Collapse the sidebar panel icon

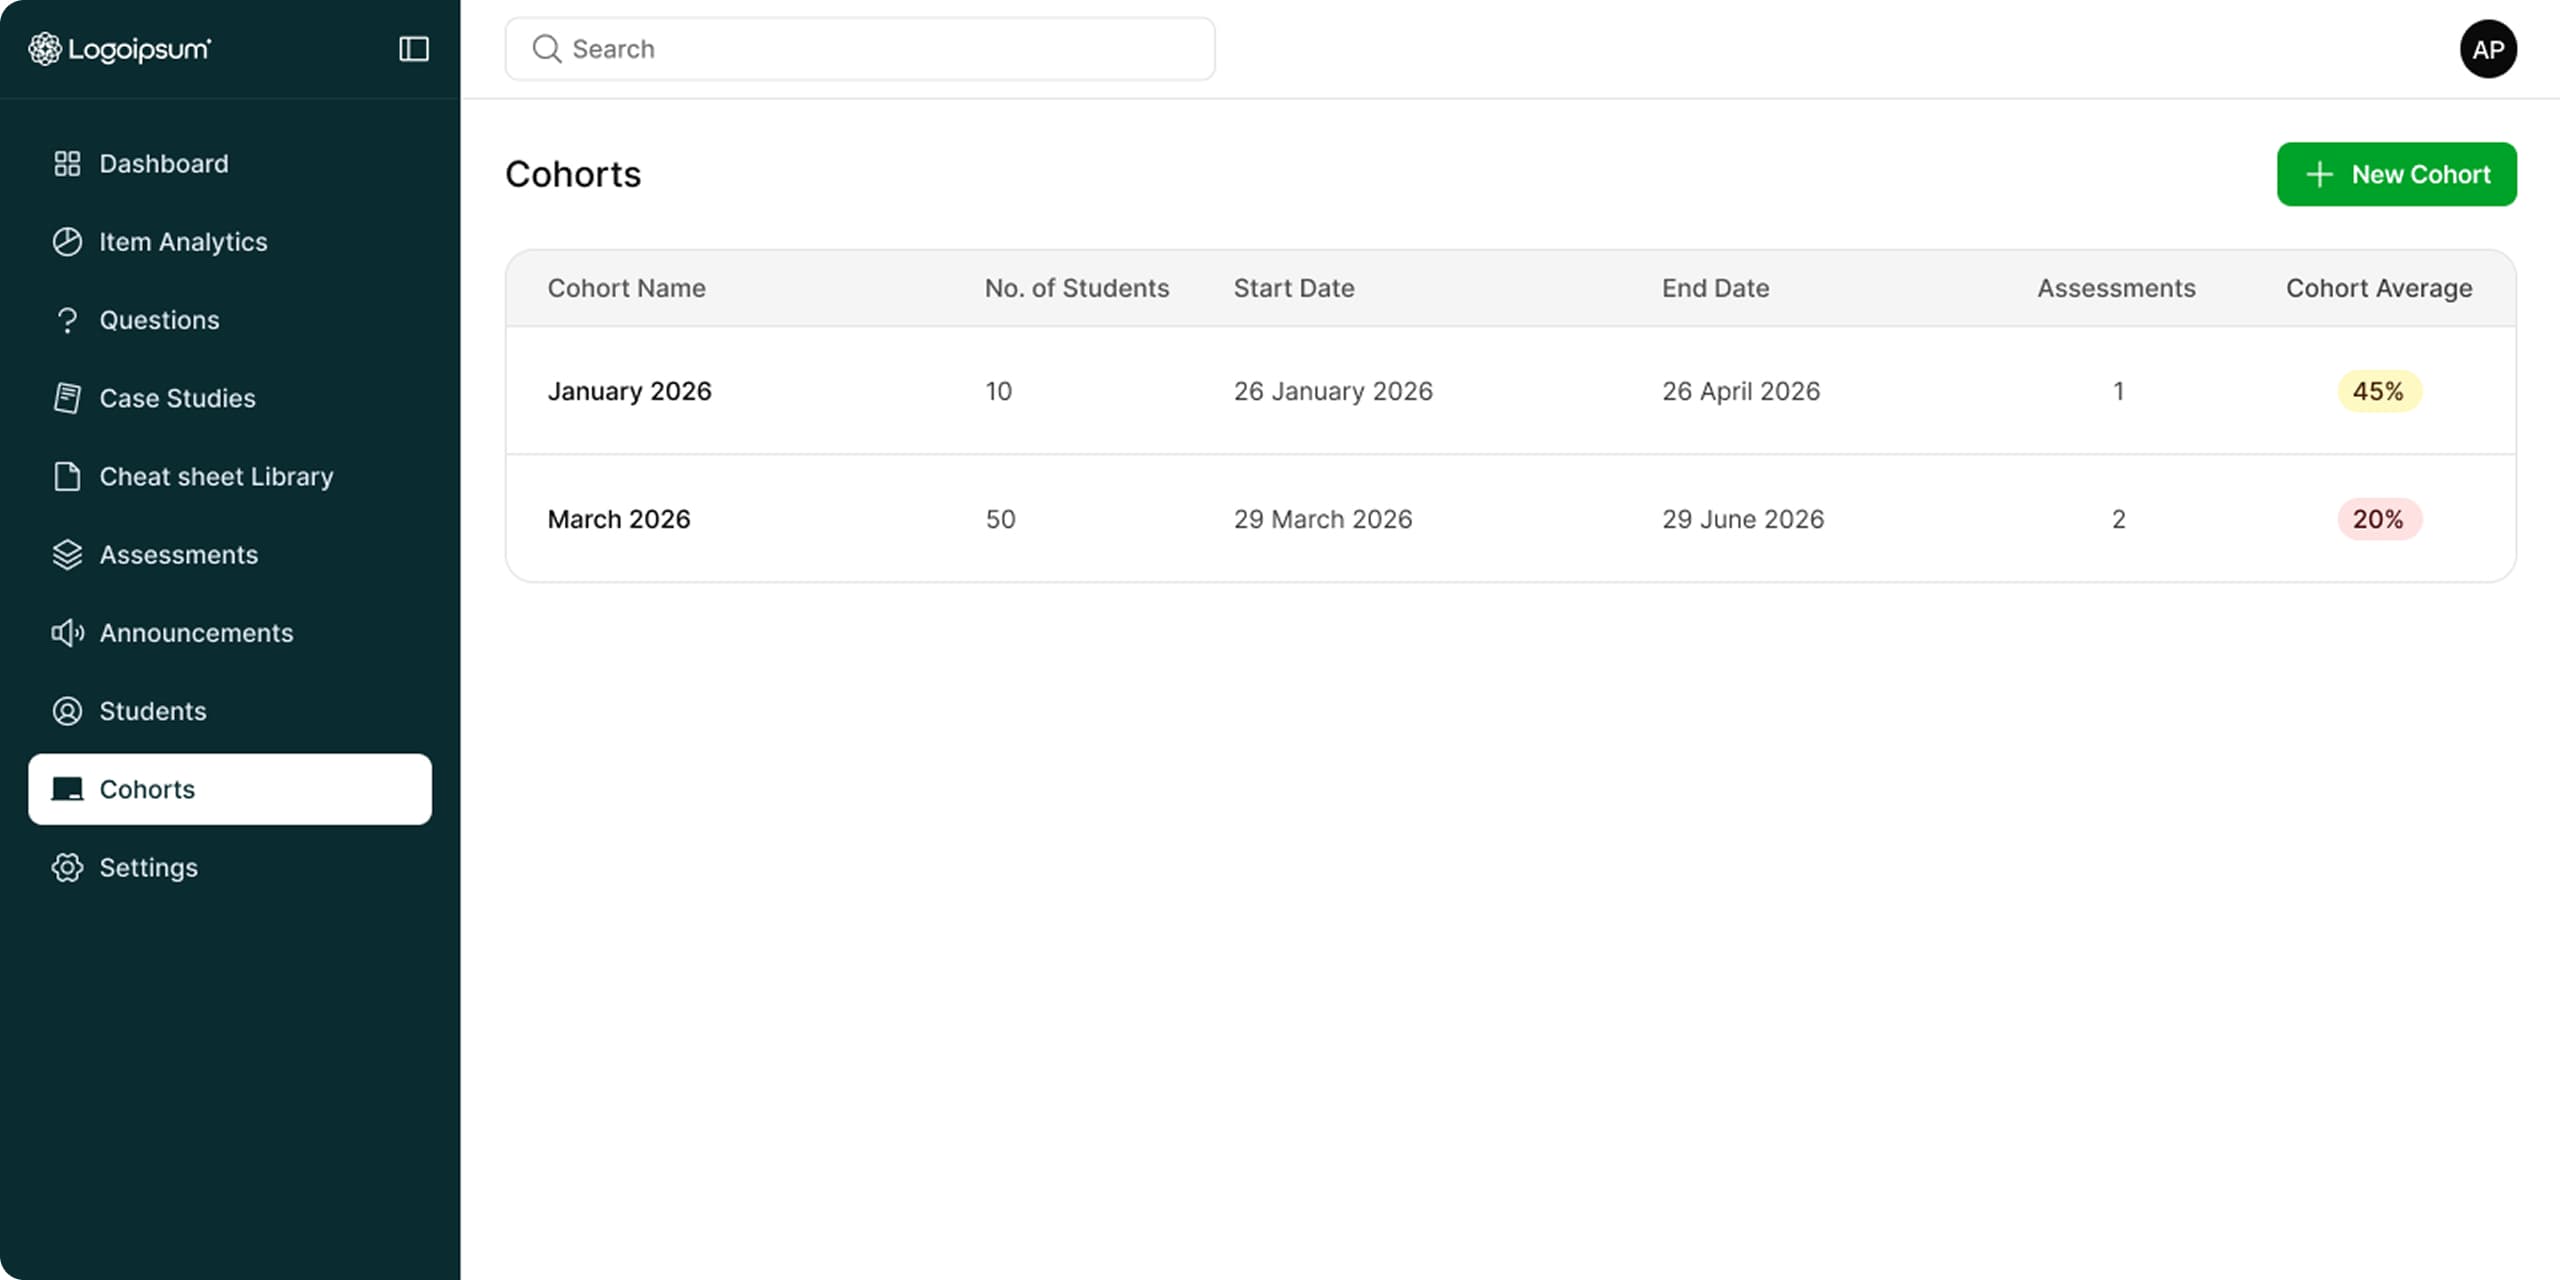click(x=414, y=49)
